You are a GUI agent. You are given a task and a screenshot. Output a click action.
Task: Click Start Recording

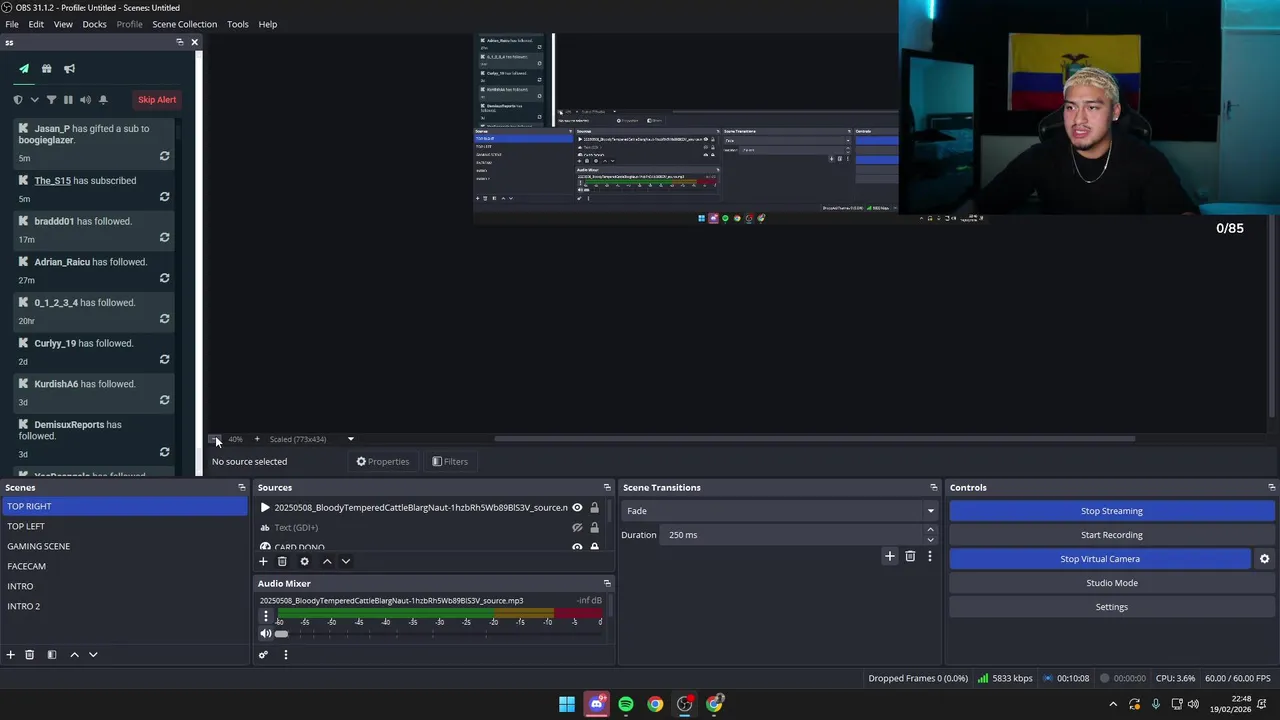(1112, 535)
